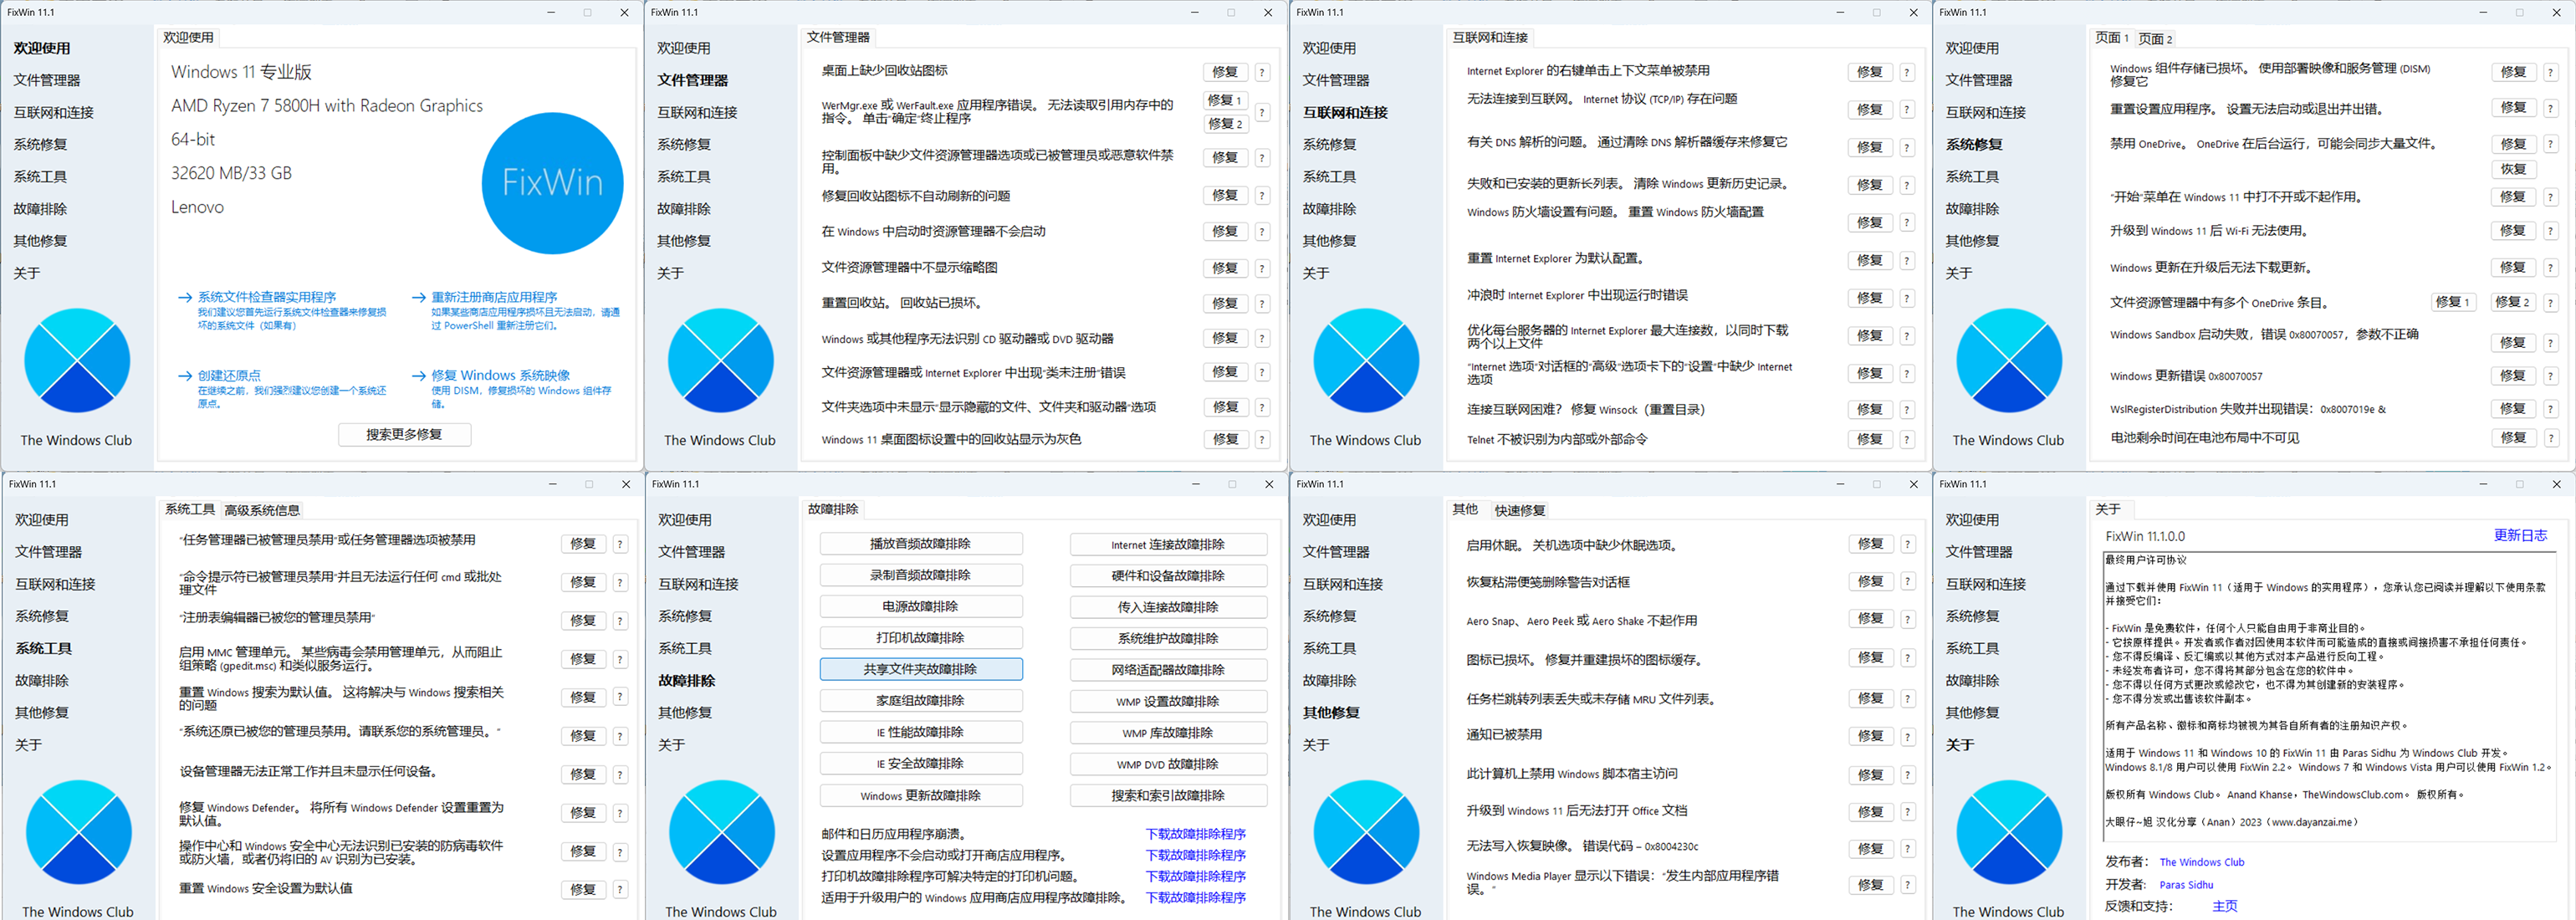Screen dimensions: 2576x920
Task: Click 修复 for 修复回收站图标不自动刷新的问题
Action: pos(1225,195)
